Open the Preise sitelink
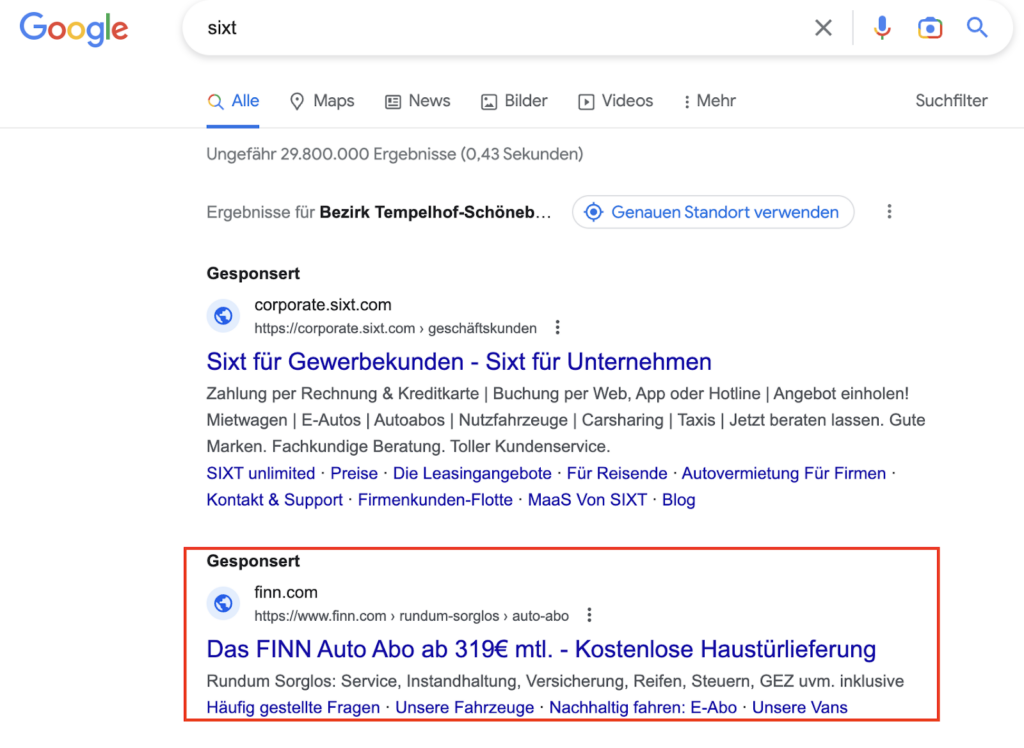The height and width of the screenshot is (748, 1024). pos(354,473)
